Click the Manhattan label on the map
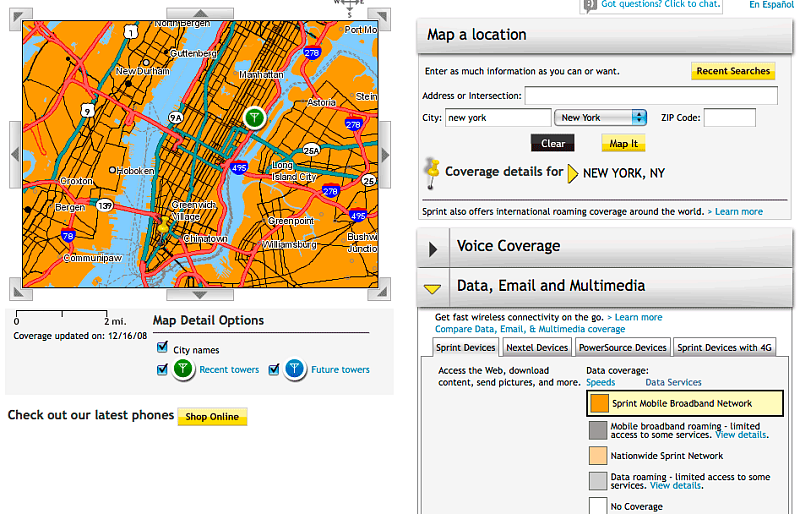 [x=261, y=75]
